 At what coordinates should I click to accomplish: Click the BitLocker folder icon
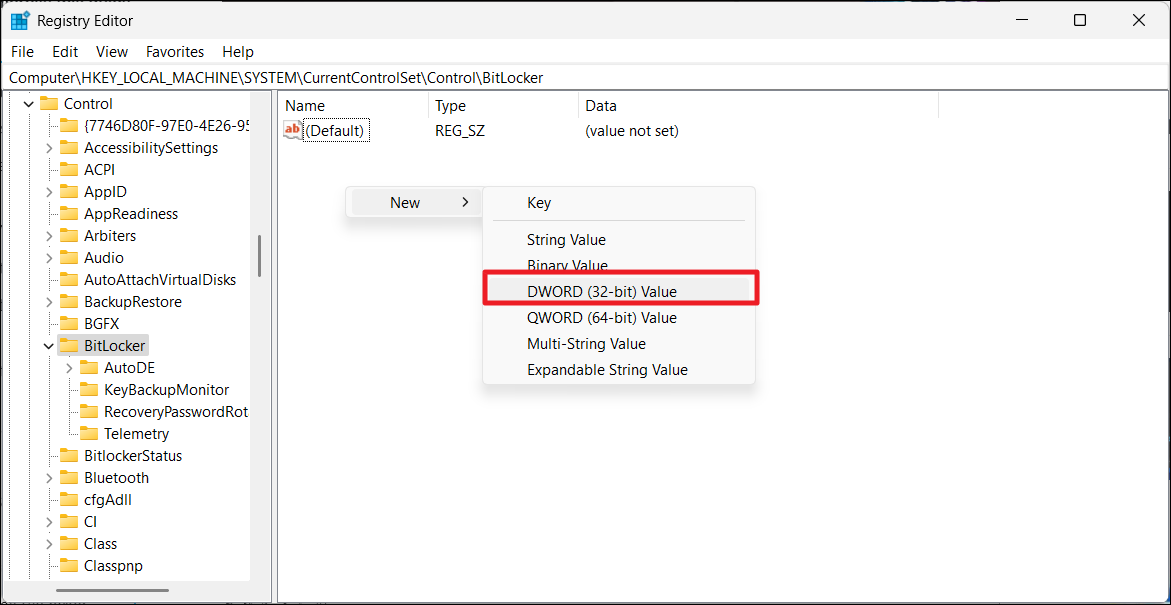click(69, 346)
